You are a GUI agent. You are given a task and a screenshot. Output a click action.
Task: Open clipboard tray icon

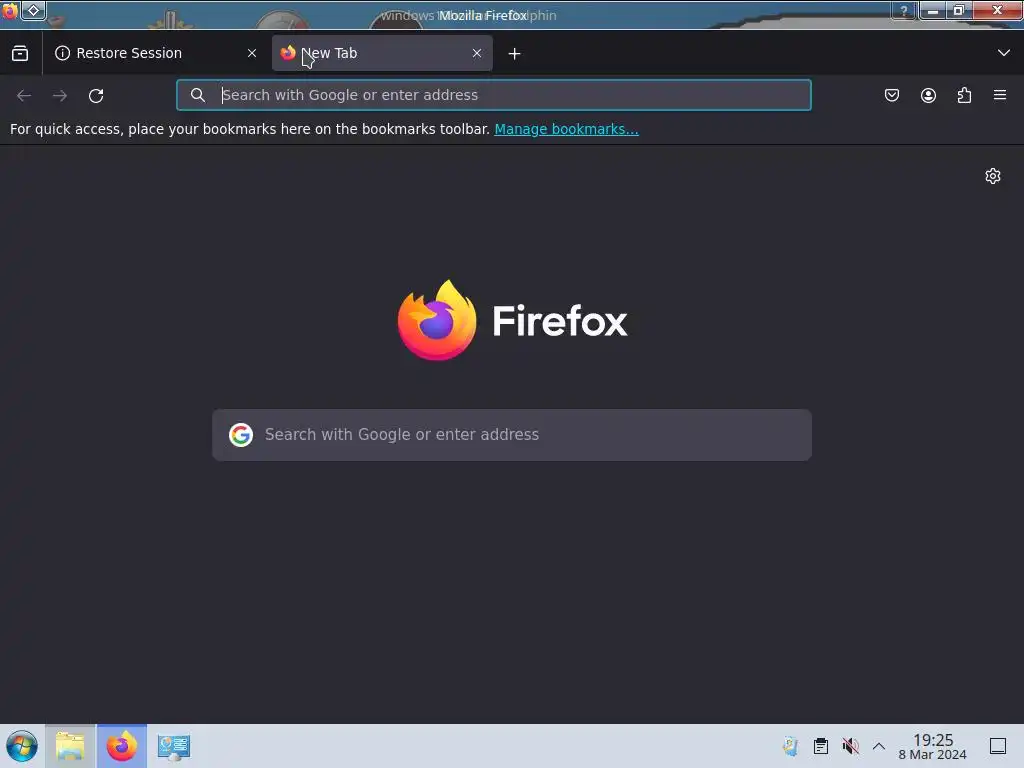pyautogui.click(x=821, y=746)
